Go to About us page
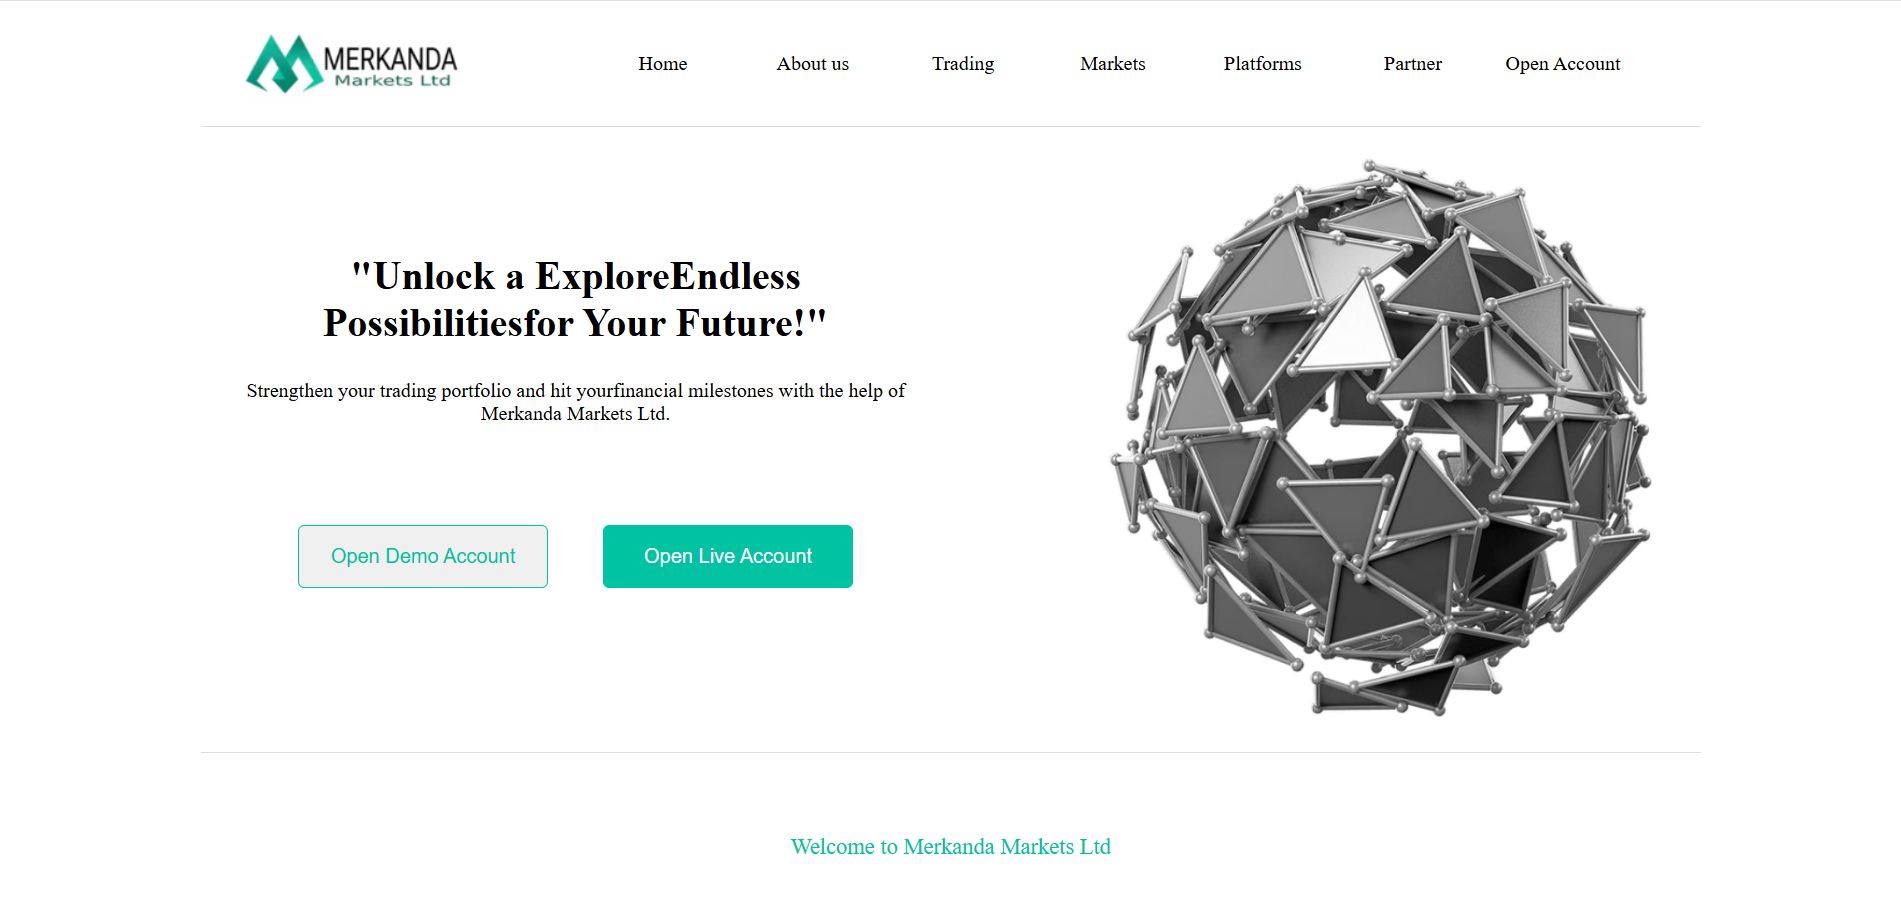Viewport: 1901px width, 900px height. pyautogui.click(x=812, y=64)
